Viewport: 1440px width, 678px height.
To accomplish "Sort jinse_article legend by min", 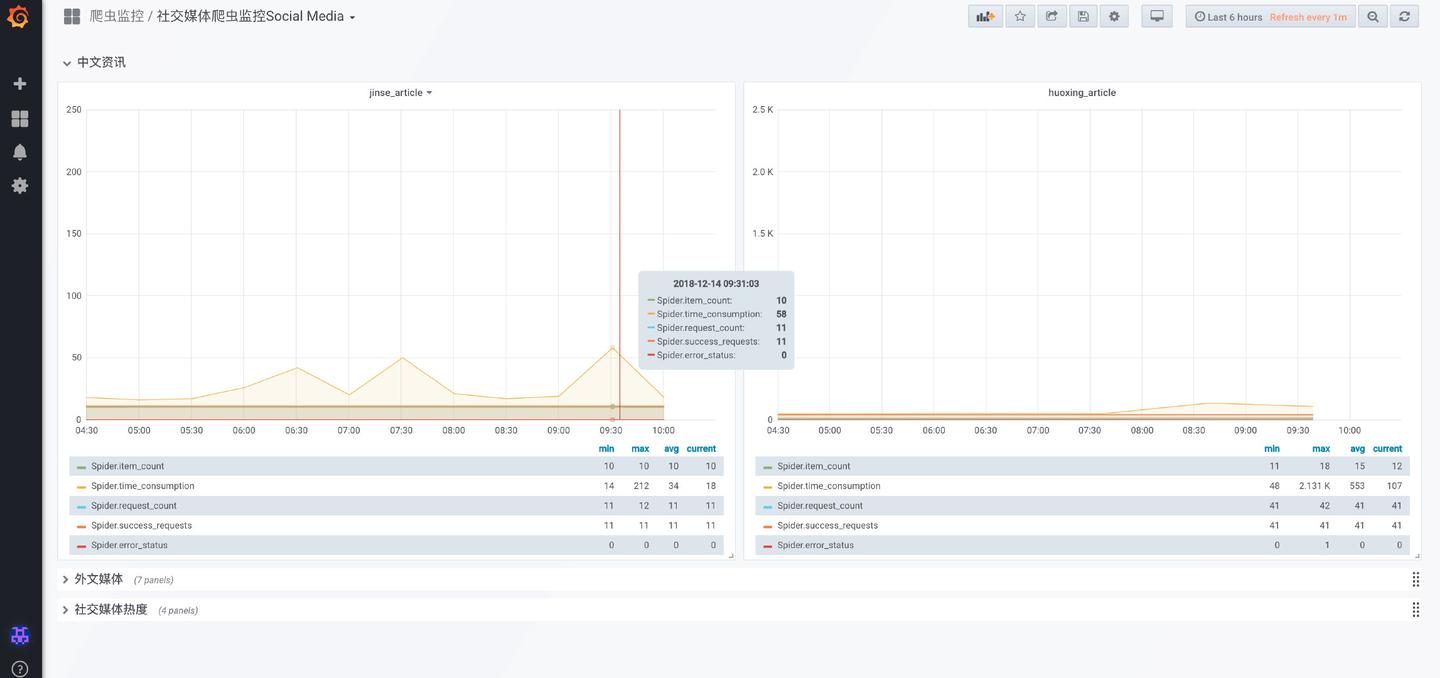I will [606, 449].
